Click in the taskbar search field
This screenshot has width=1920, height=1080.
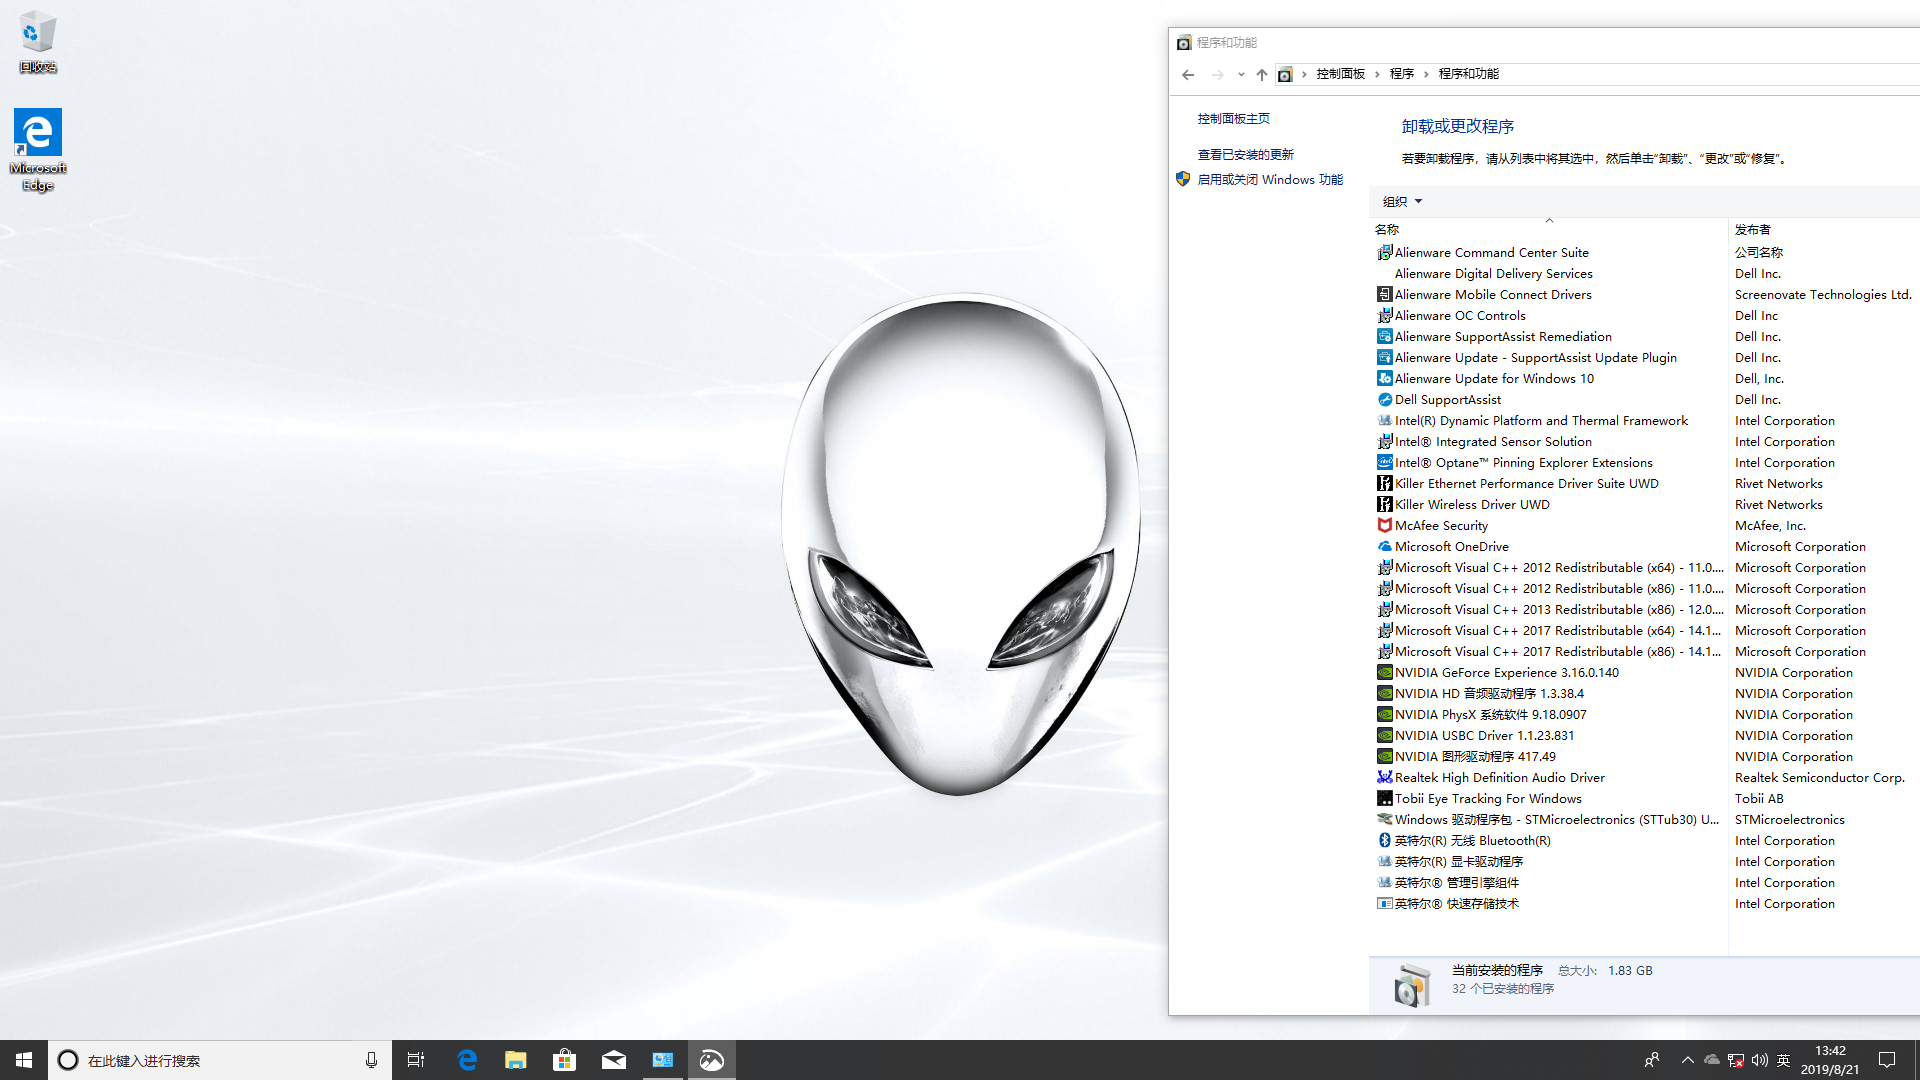pos(220,1060)
